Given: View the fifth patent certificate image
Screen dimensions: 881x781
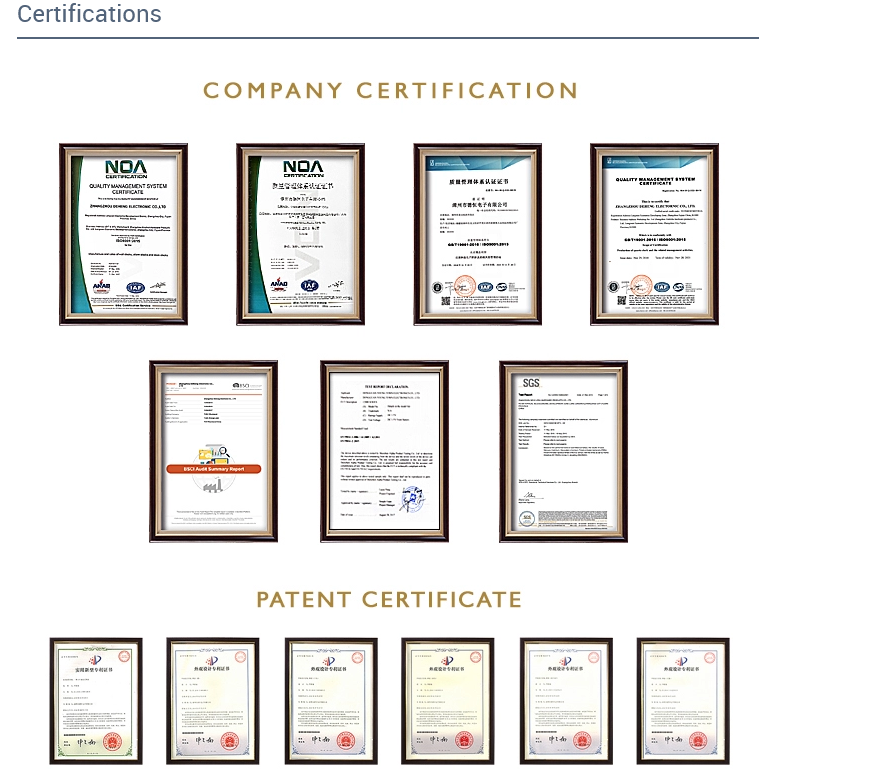Looking at the screenshot, I should (x=565, y=701).
